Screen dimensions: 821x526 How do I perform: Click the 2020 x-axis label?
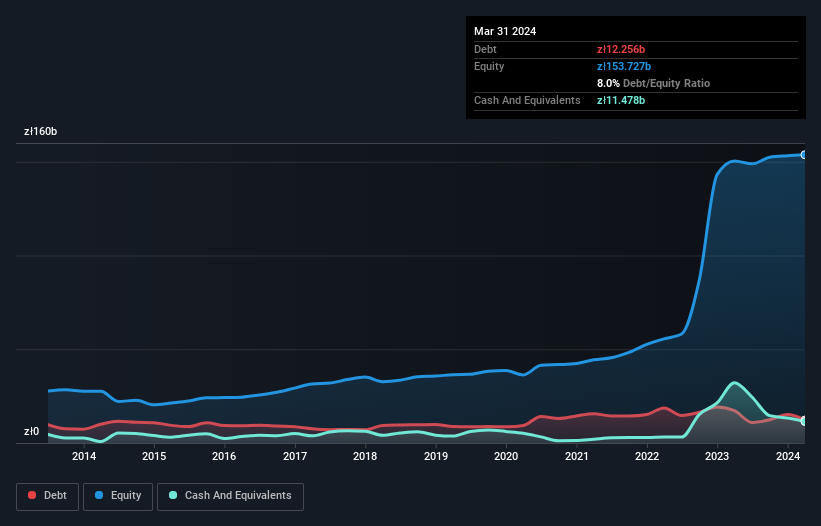pos(506,456)
